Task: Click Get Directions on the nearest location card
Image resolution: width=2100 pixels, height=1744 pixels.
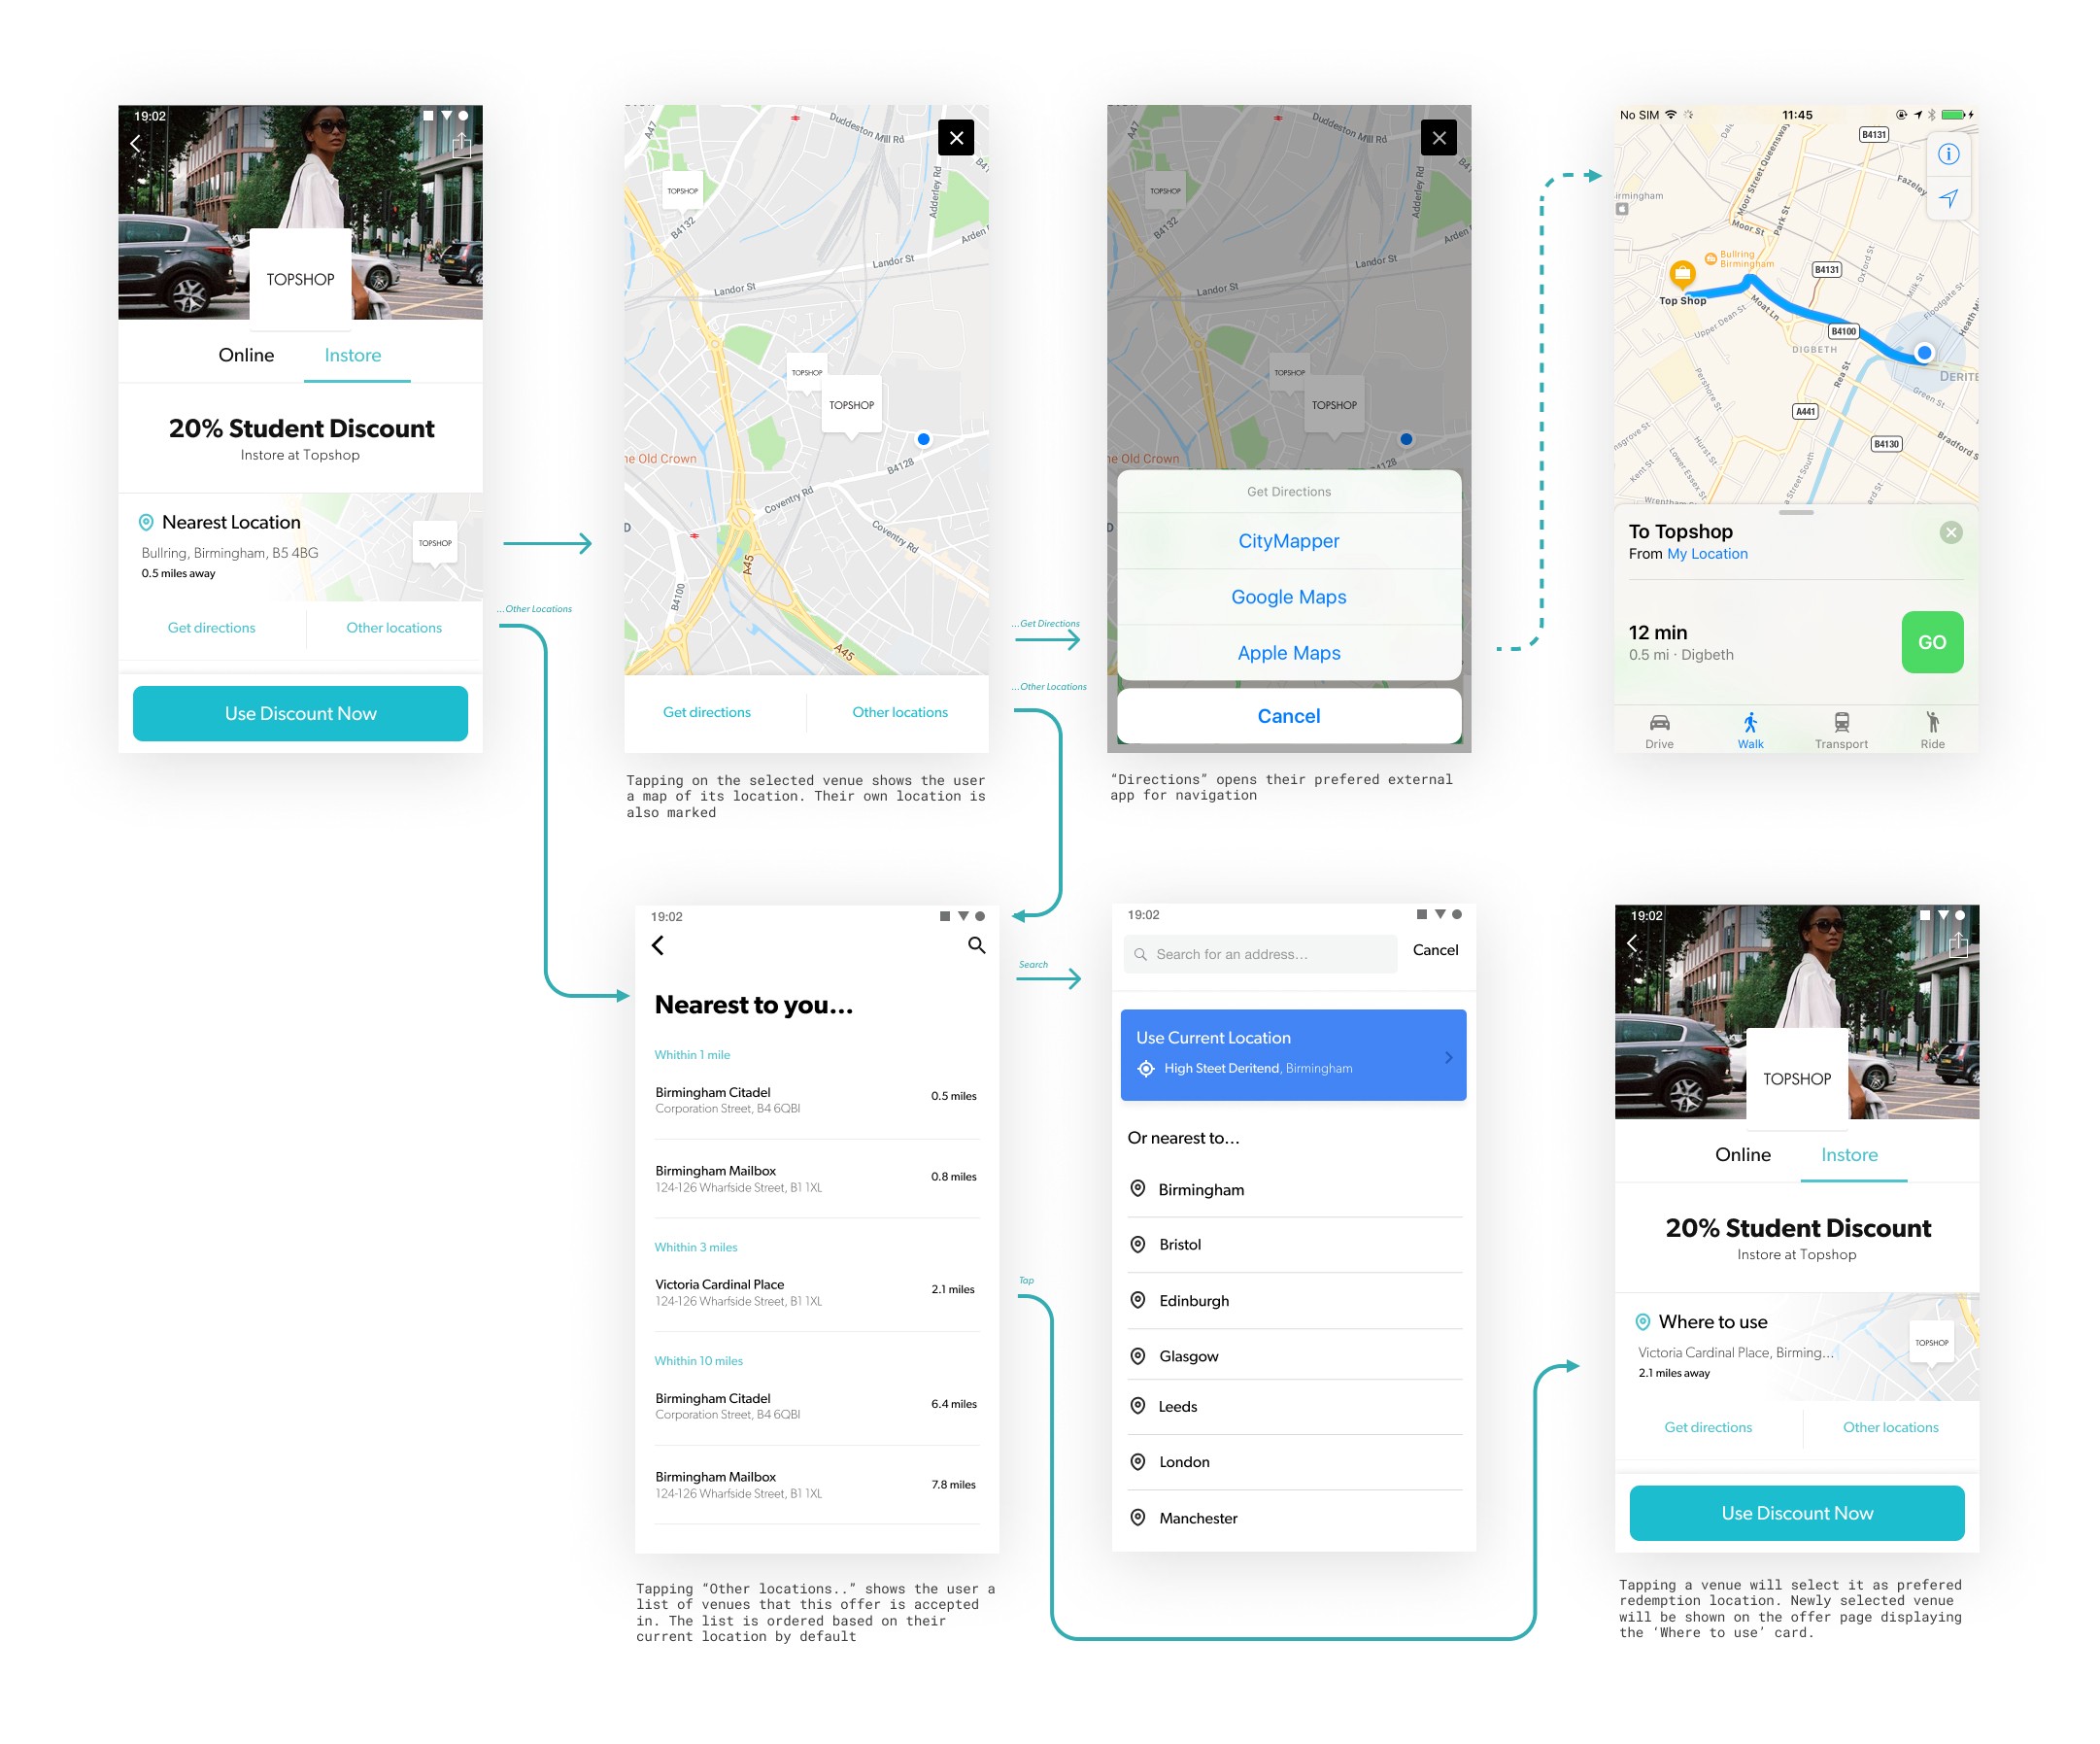Action: pyautogui.click(x=211, y=628)
